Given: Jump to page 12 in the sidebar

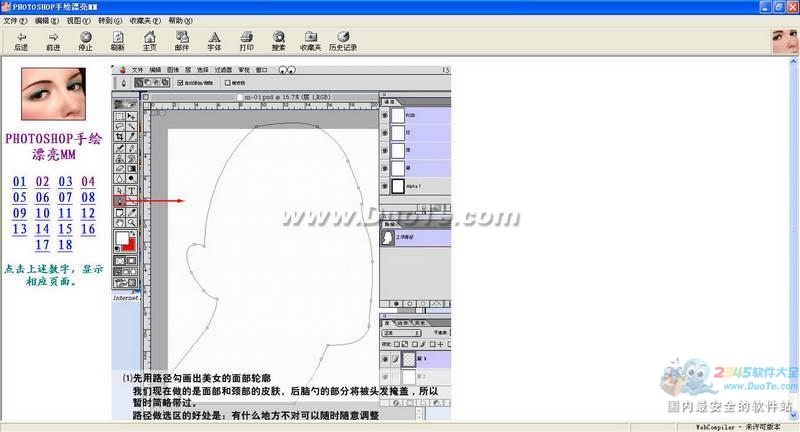Looking at the screenshot, I should (88, 213).
